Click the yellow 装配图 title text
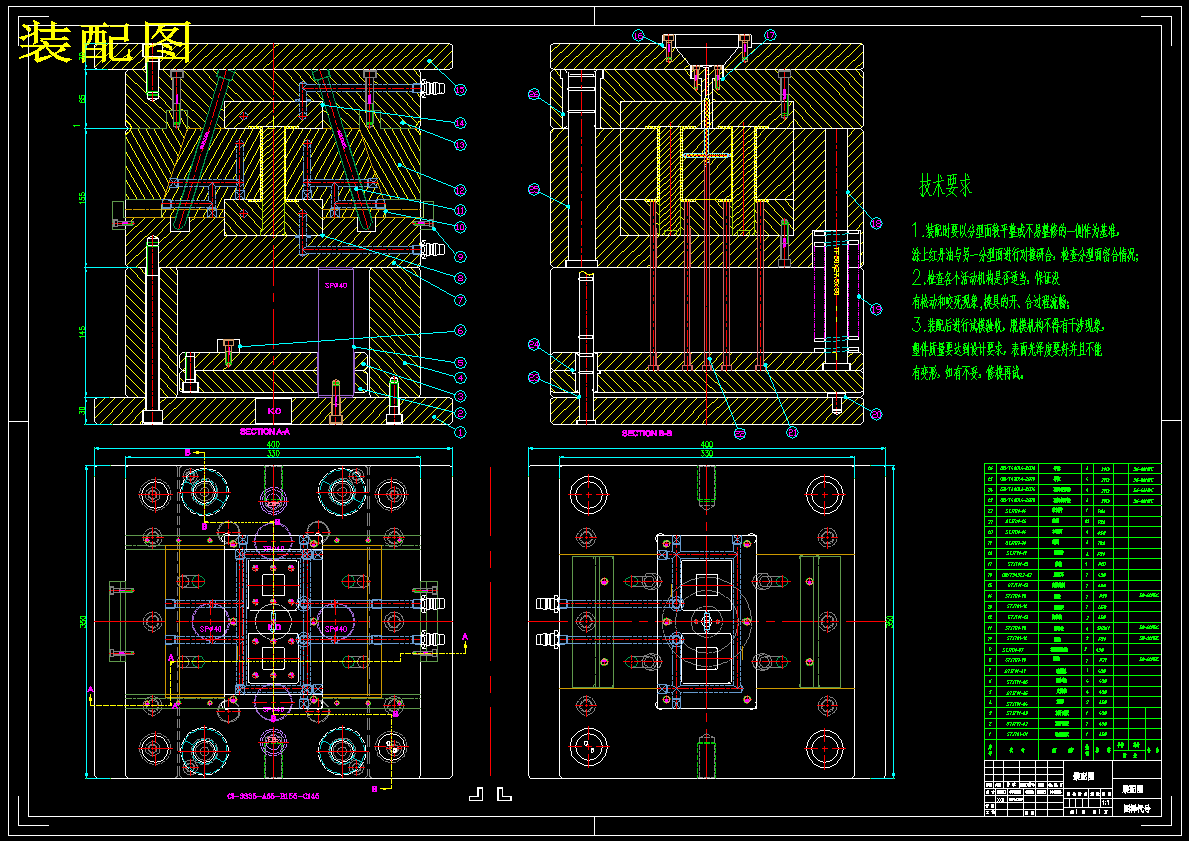This screenshot has width=1189, height=841. click(x=104, y=42)
